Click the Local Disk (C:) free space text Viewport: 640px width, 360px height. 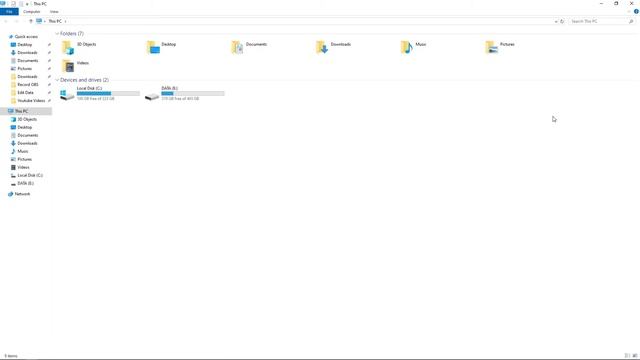(96, 99)
